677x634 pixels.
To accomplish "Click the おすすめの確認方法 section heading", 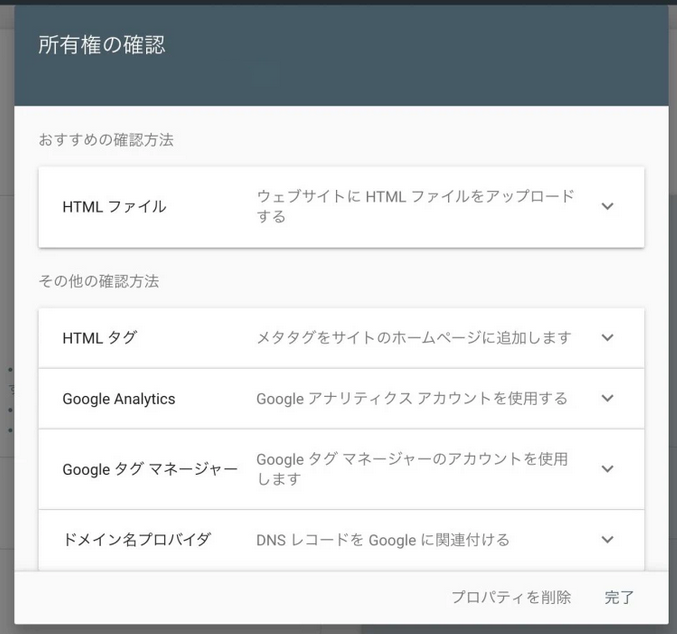I will pyautogui.click(x=106, y=140).
